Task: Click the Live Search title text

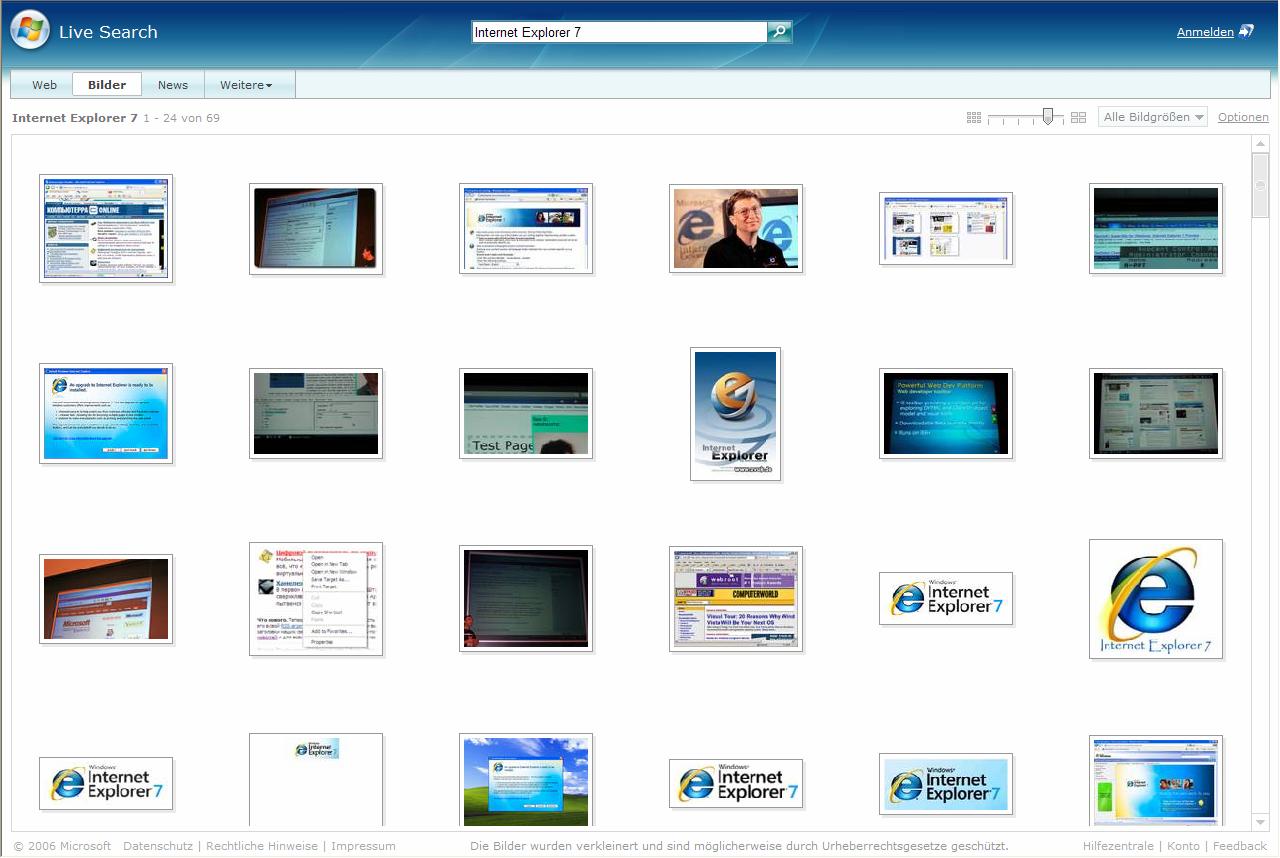Action: [x=108, y=32]
